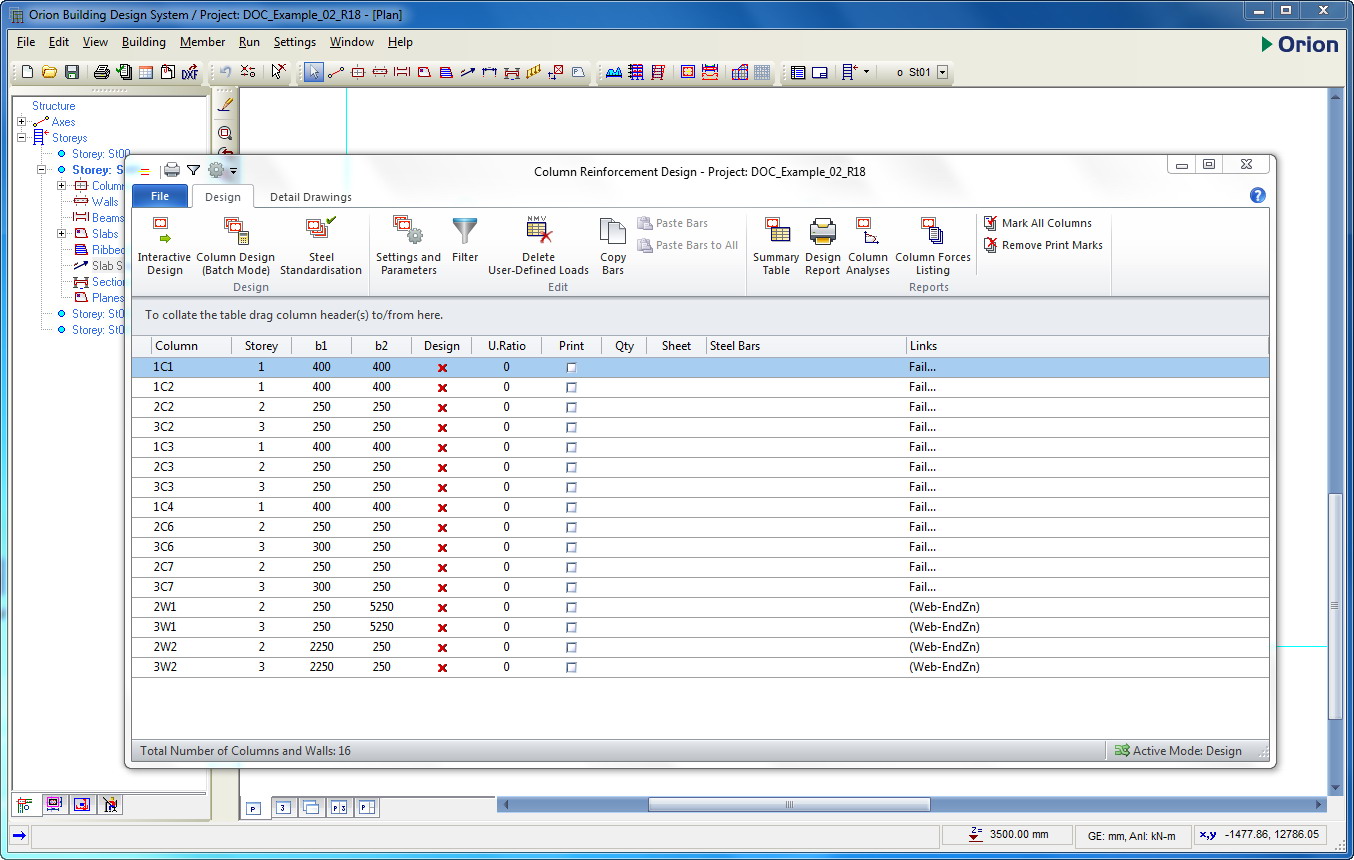
Task: Open the Summary Table report
Action: click(776, 246)
